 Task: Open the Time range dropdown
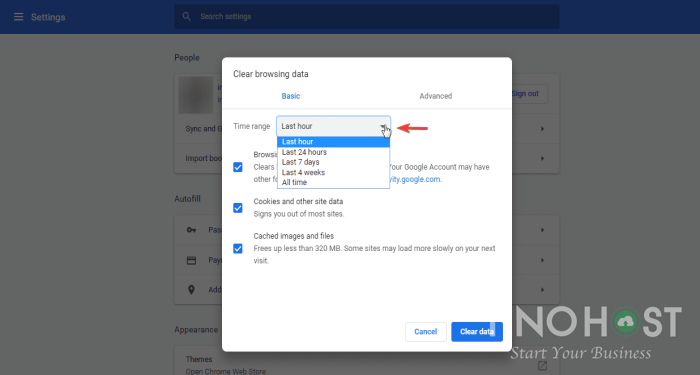click(x=333, y=126)
